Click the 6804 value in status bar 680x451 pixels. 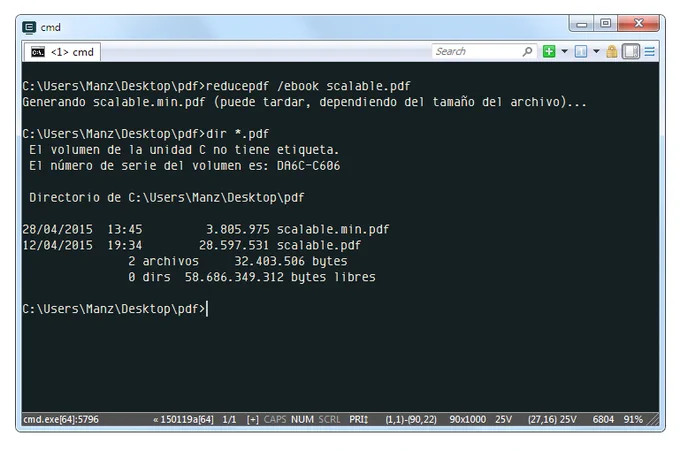click(x=603, y=419)
